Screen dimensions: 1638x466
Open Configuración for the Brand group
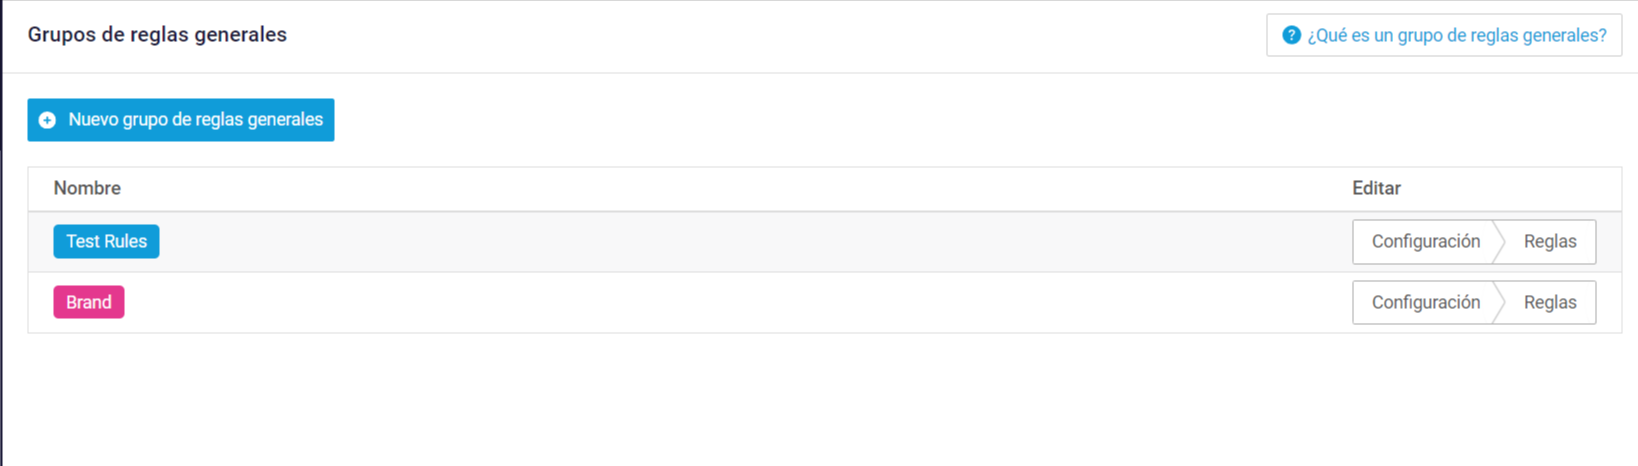pyautogui.click(x=1425, y=302)
